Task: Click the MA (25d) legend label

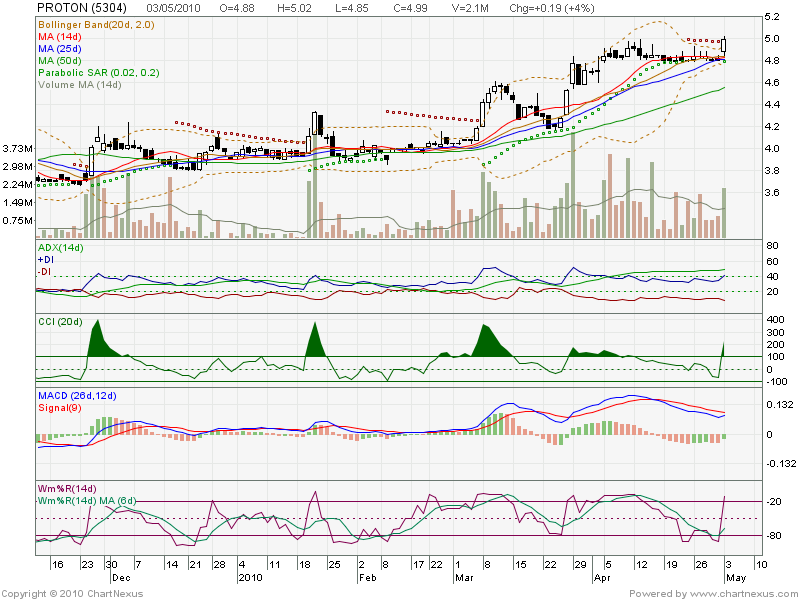Action: (x=60, y=48)
